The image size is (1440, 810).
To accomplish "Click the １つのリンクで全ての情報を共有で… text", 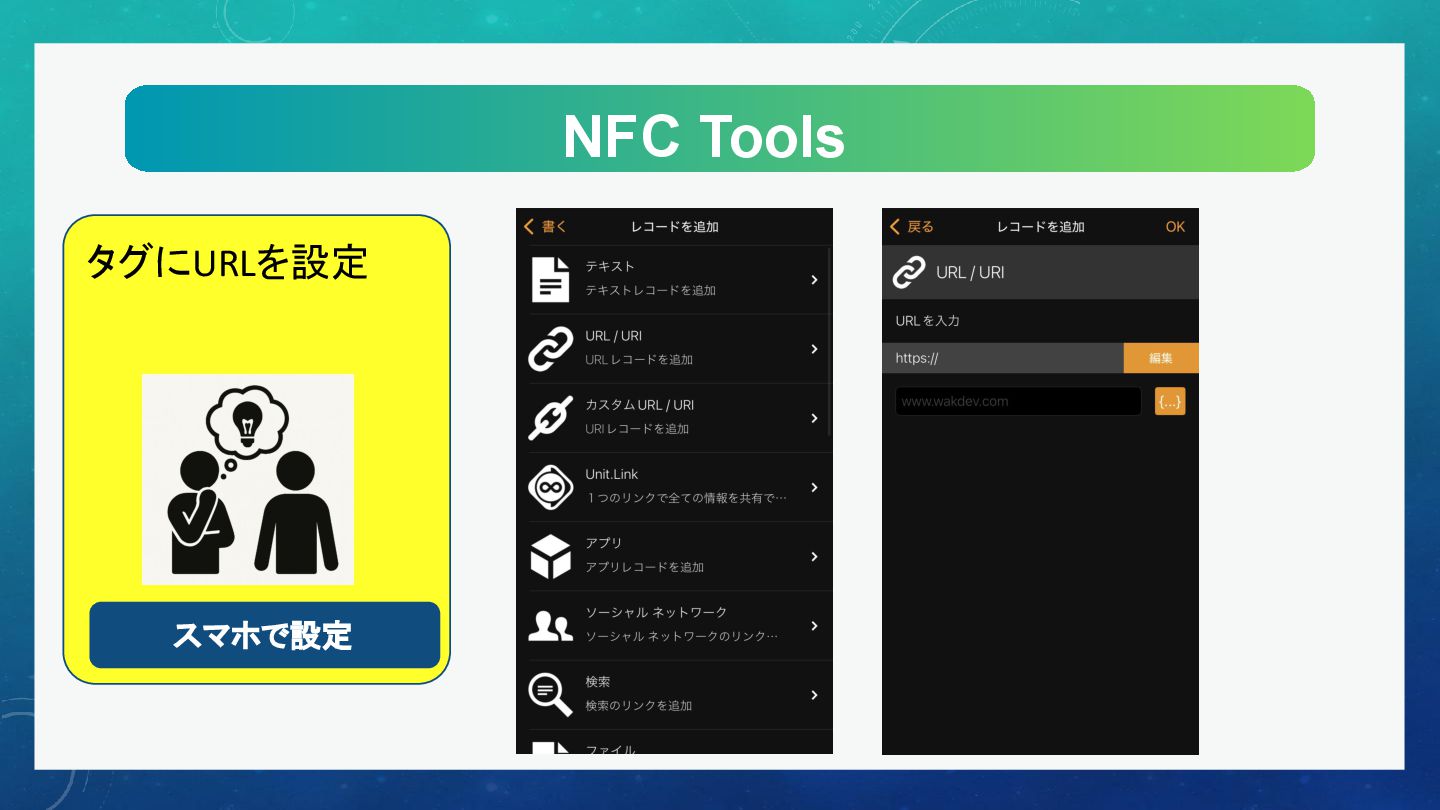I will coord(686,498).
